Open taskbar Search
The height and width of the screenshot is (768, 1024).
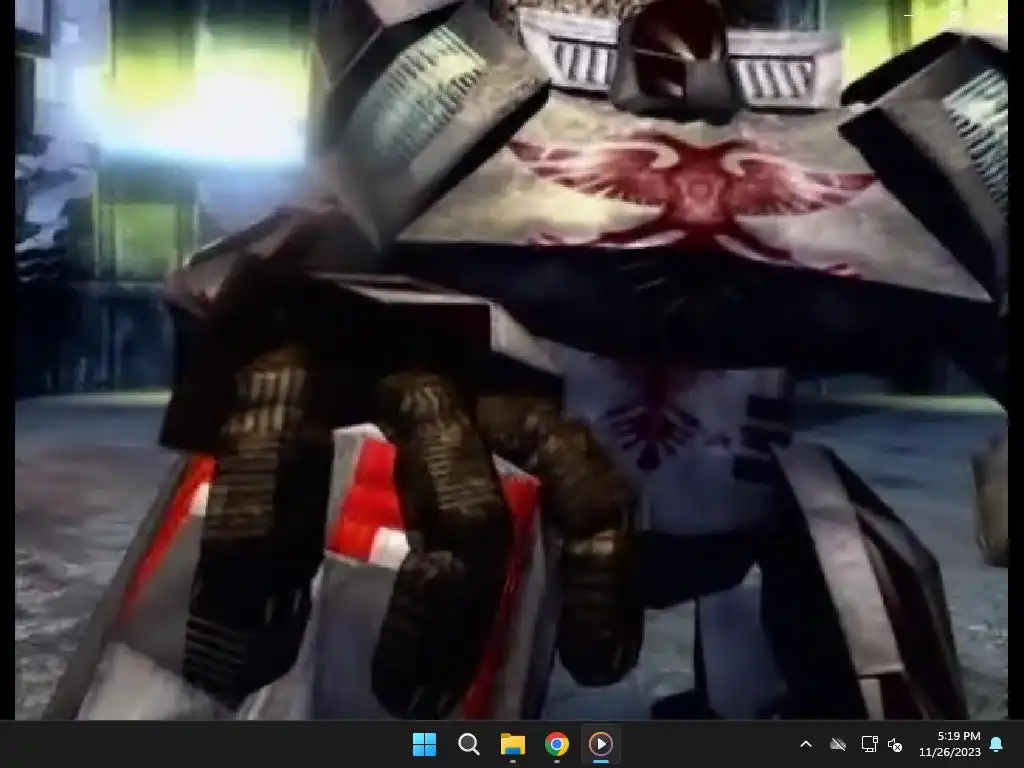coord(468,744)
